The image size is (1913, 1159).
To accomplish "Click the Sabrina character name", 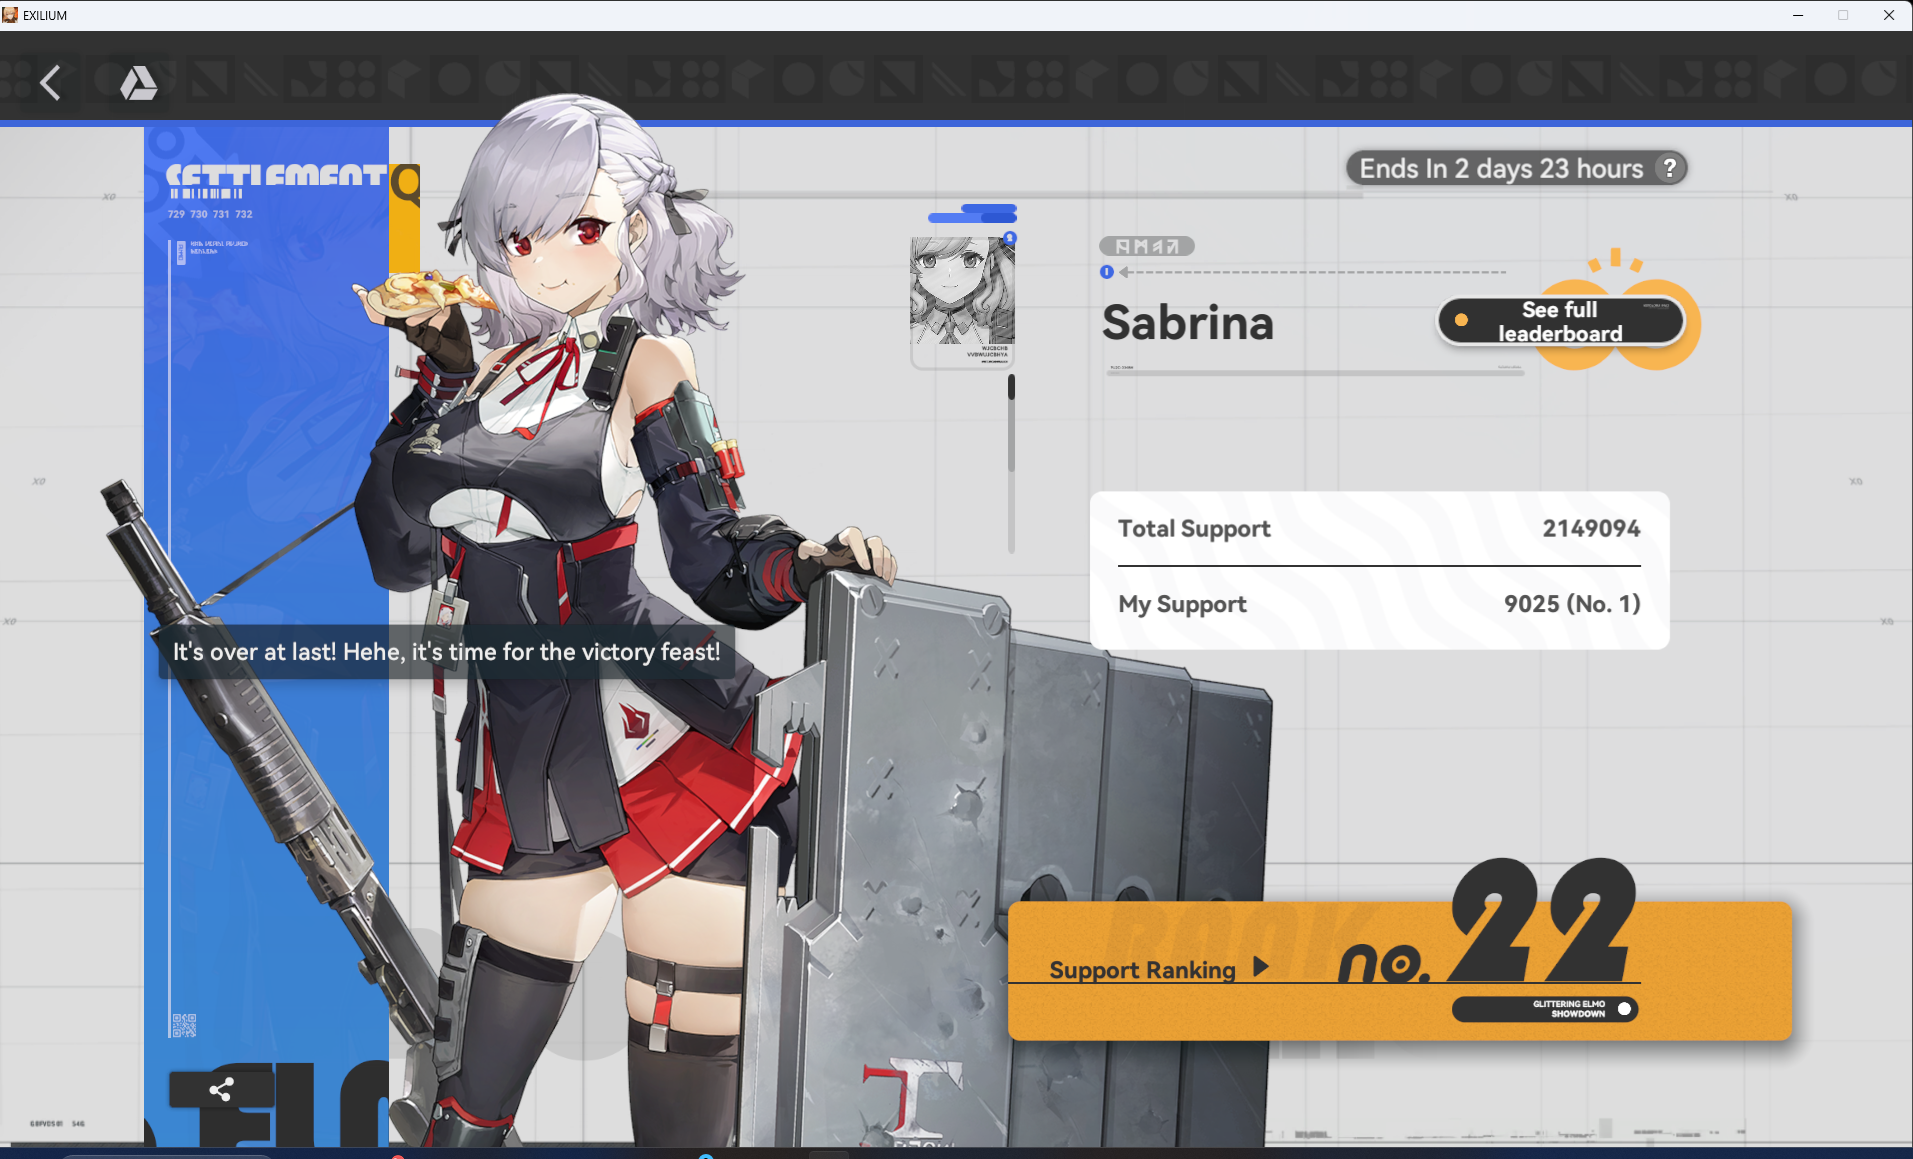I will point(1188,323).
